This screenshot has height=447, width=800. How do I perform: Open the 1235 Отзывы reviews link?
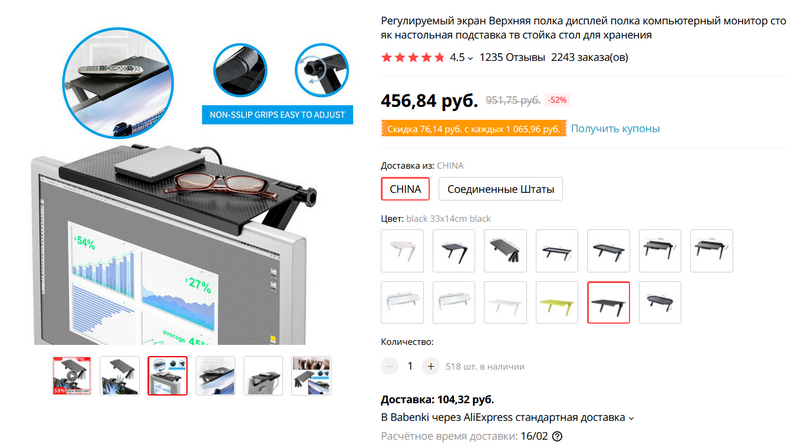click(512, 57)
